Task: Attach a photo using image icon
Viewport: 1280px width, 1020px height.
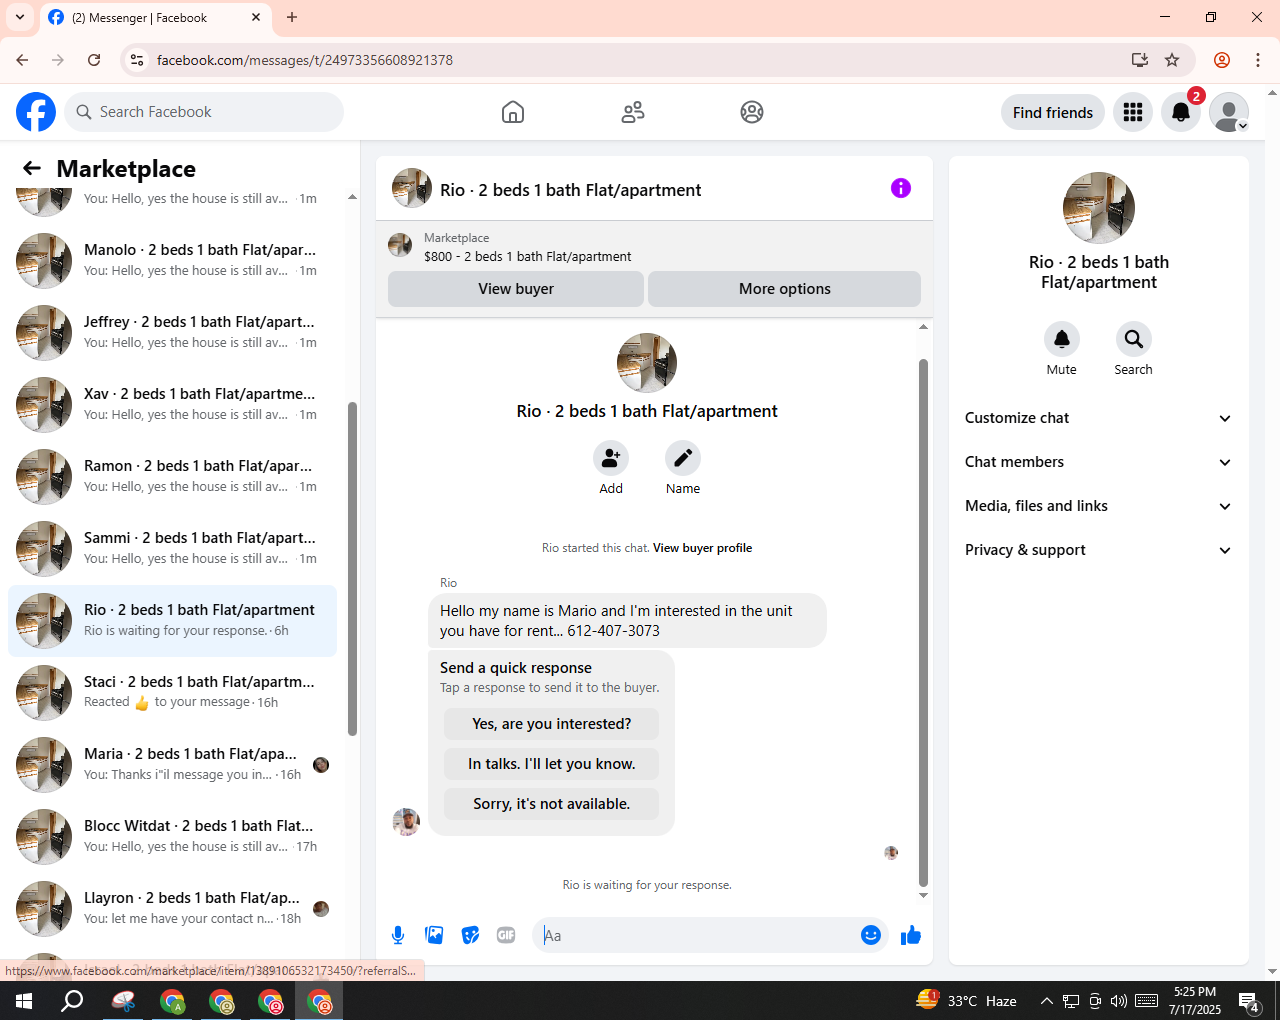Action: point(434,935)
